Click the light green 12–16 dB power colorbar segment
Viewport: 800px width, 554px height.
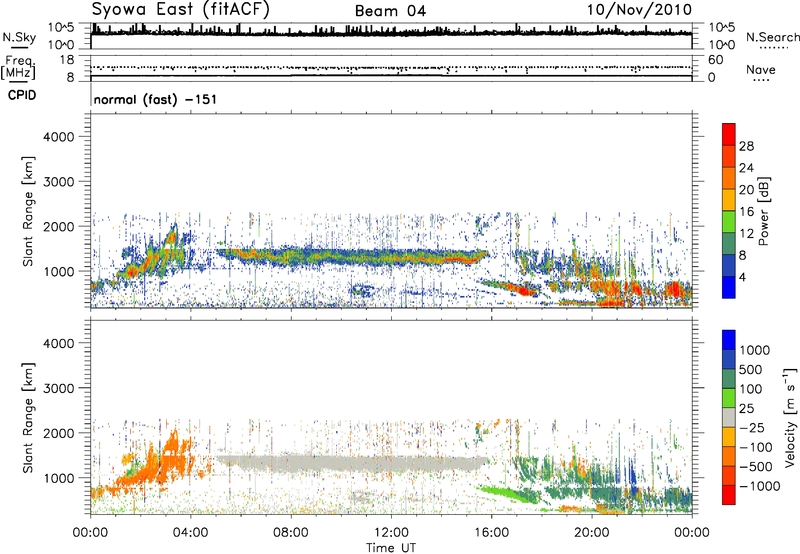(729, 222)
